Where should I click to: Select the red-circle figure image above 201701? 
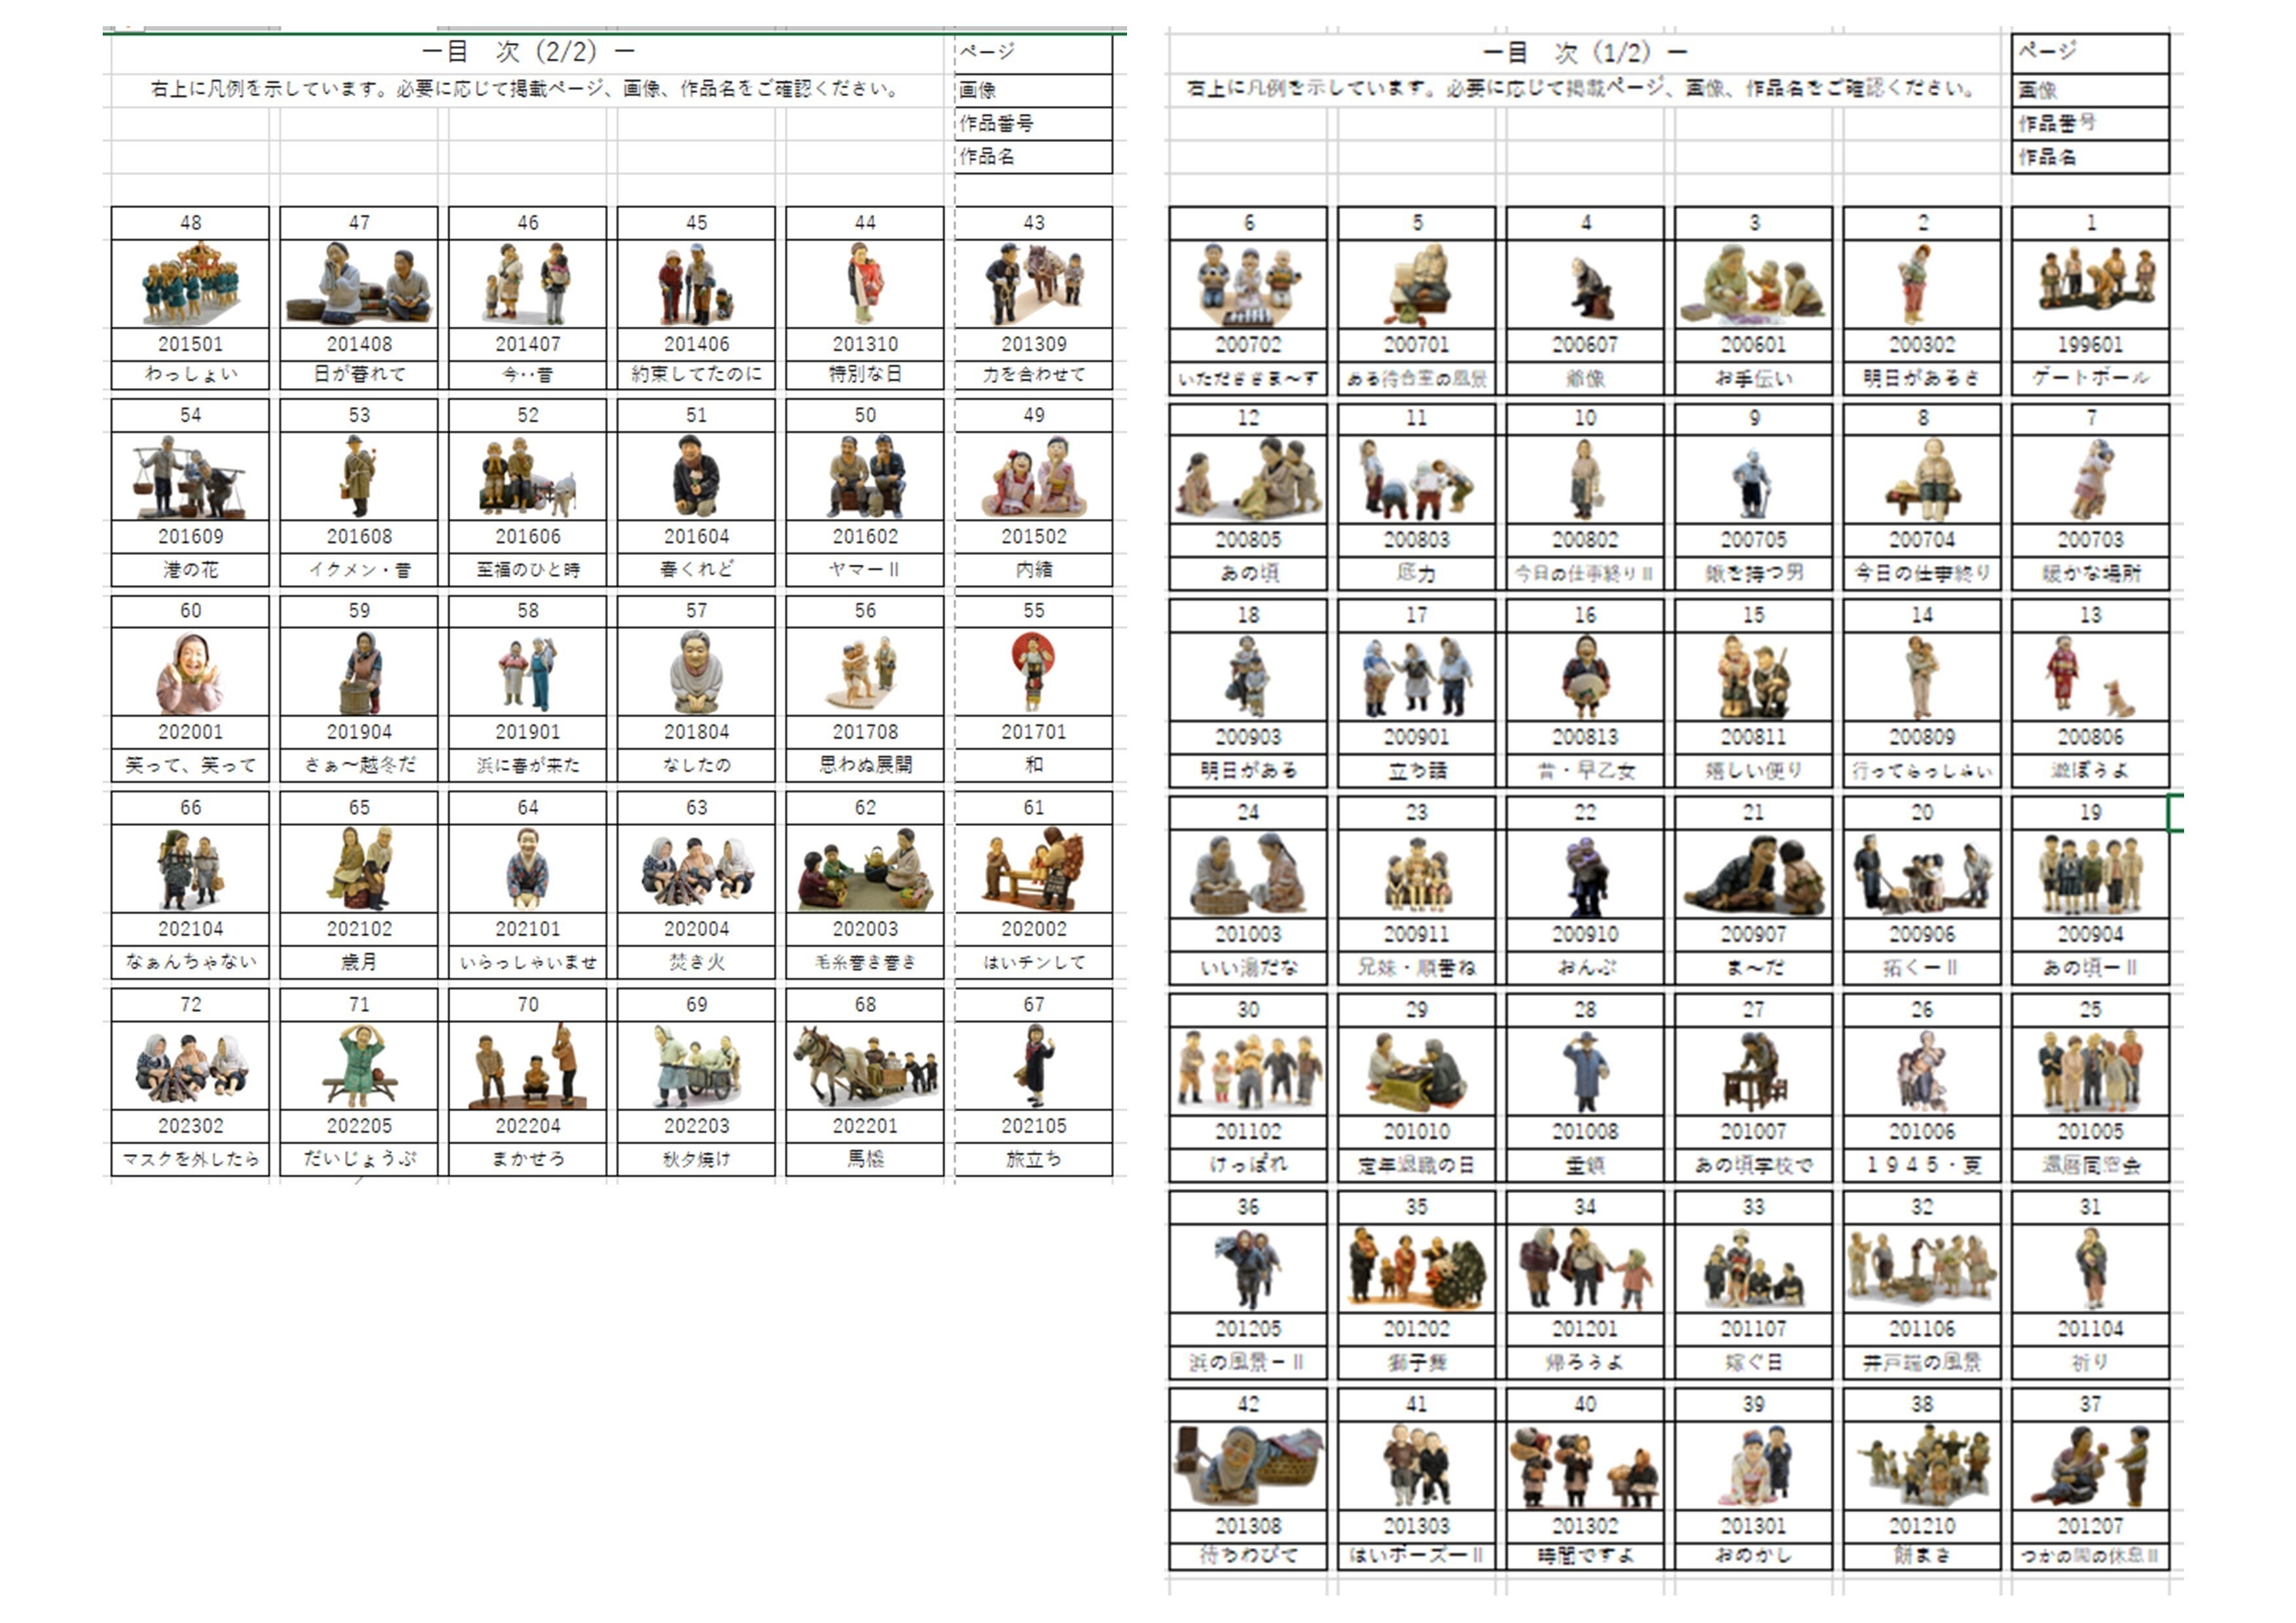click(1033, 672)
